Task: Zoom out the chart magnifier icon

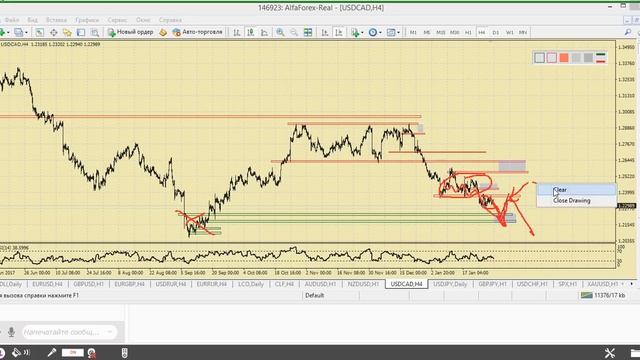Action: (x=294, y=32)
